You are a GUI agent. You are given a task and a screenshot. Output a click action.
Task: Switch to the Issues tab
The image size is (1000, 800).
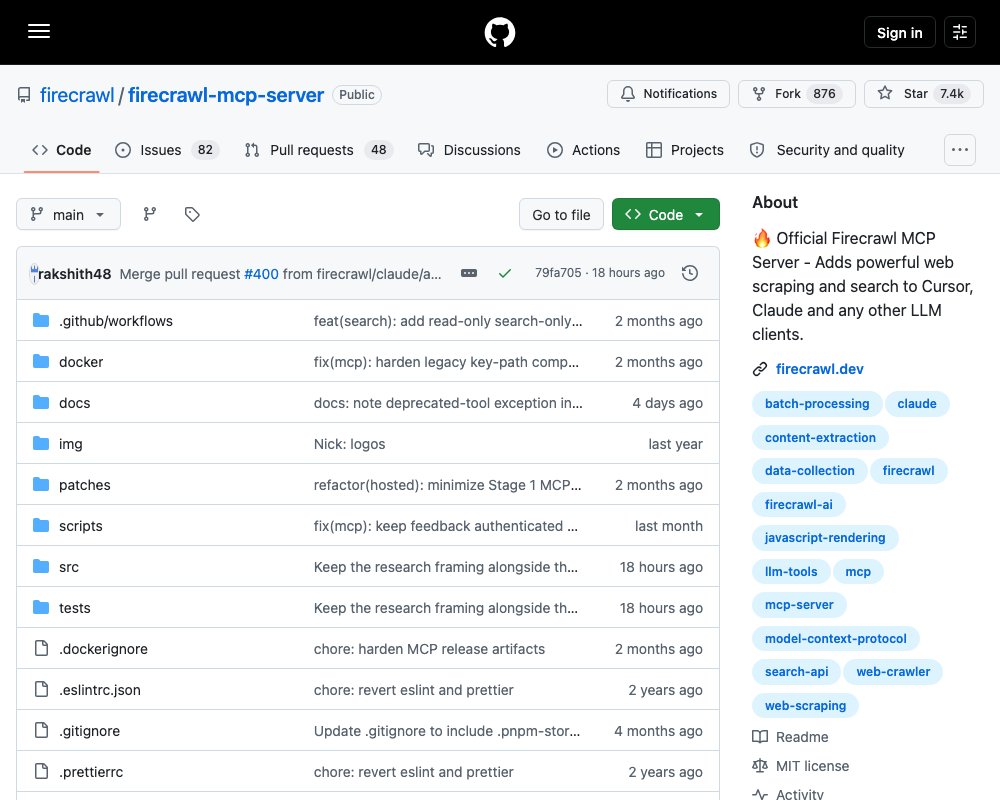pos(166,150)
